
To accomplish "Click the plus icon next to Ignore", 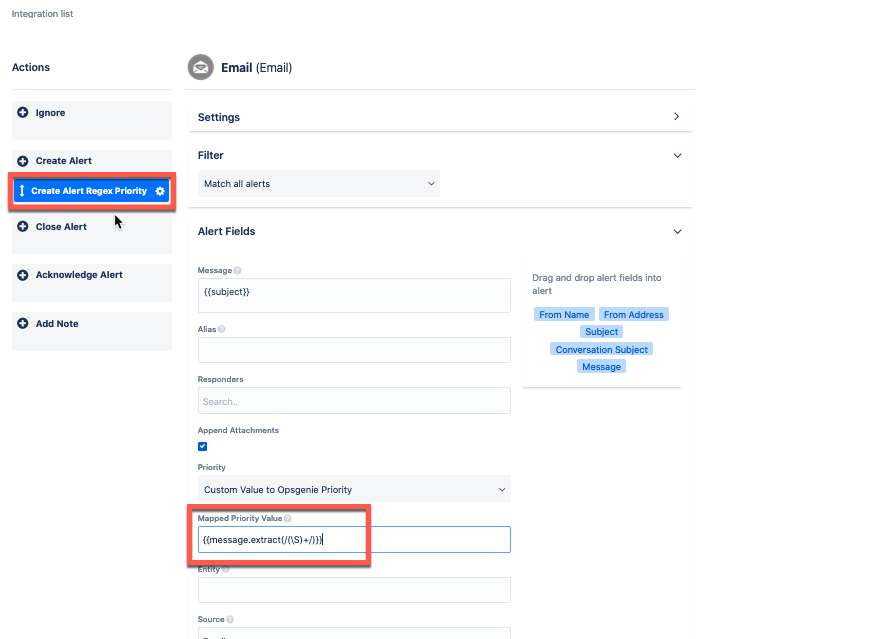I will coord(22,113).
